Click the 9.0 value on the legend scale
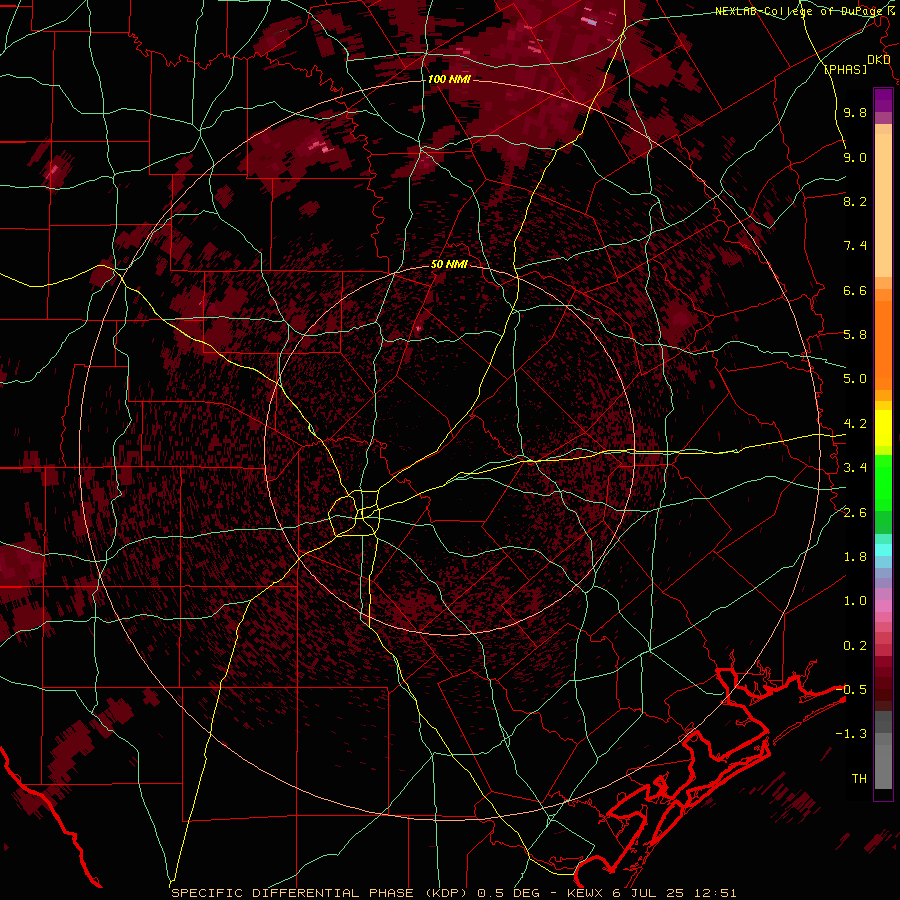900x900 pixels. pos(855,157)
